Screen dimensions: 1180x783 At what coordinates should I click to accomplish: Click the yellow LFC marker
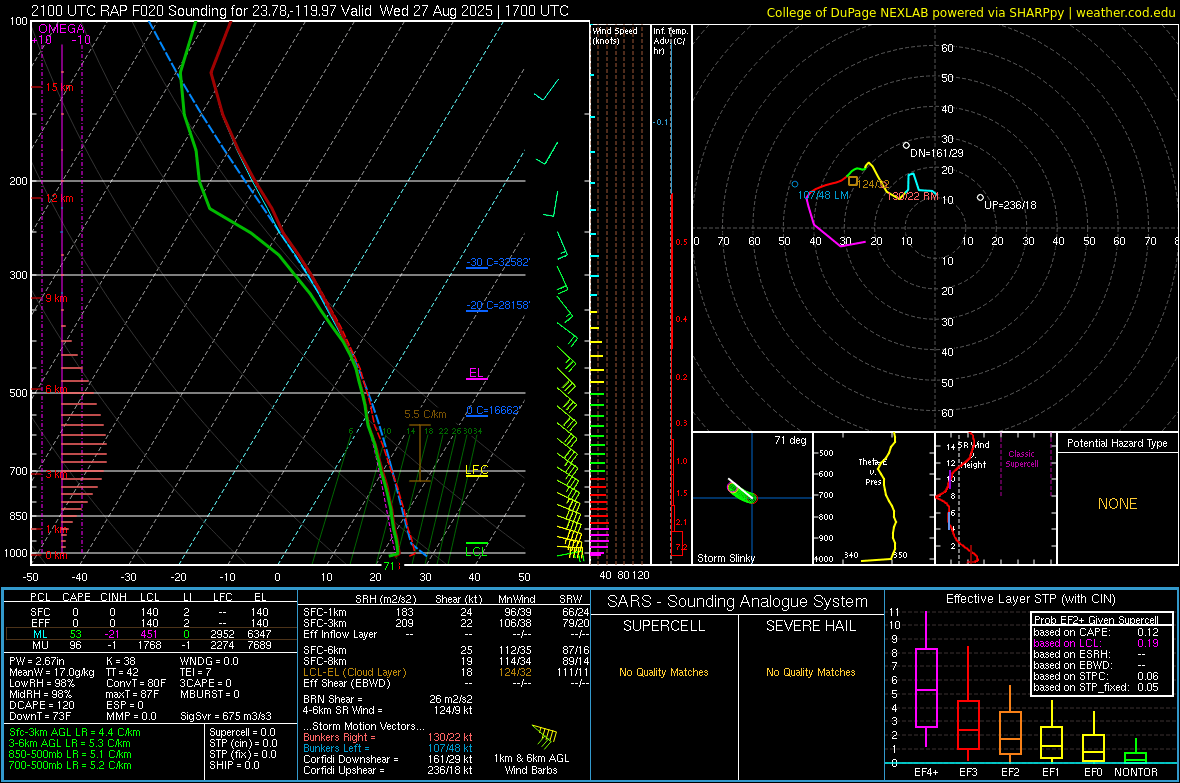[x=476, y=471]
